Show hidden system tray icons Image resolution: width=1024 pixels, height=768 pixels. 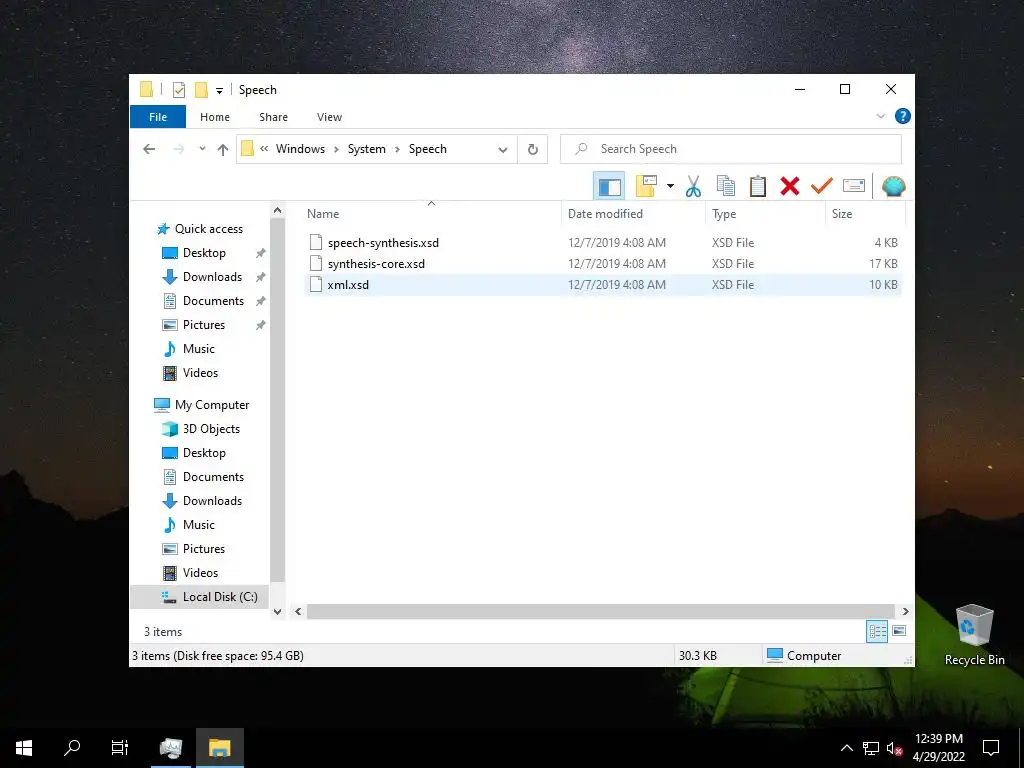[846, 748]
